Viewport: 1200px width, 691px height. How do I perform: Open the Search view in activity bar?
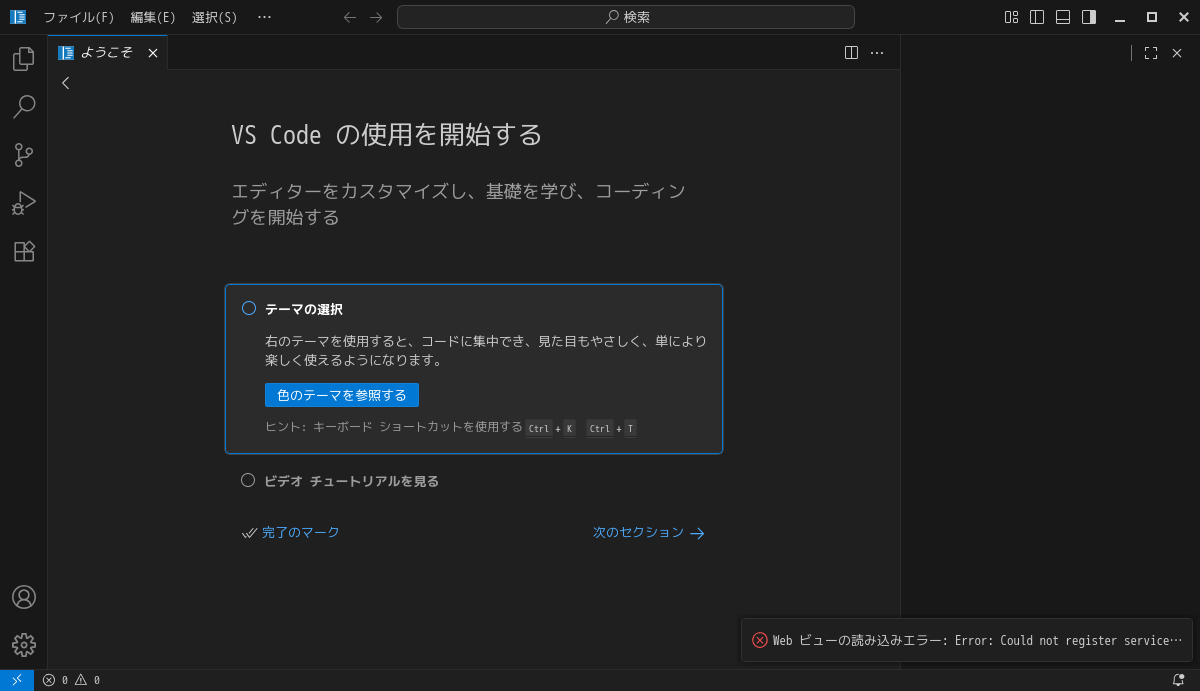tap(24, 107)
